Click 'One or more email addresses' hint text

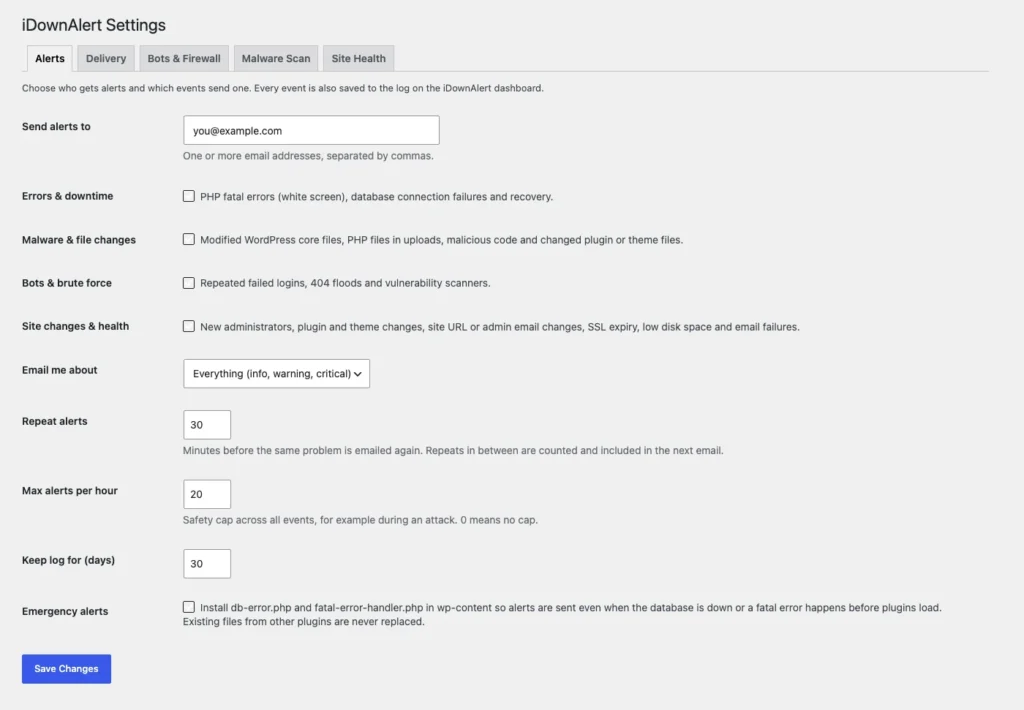point(308,156)
